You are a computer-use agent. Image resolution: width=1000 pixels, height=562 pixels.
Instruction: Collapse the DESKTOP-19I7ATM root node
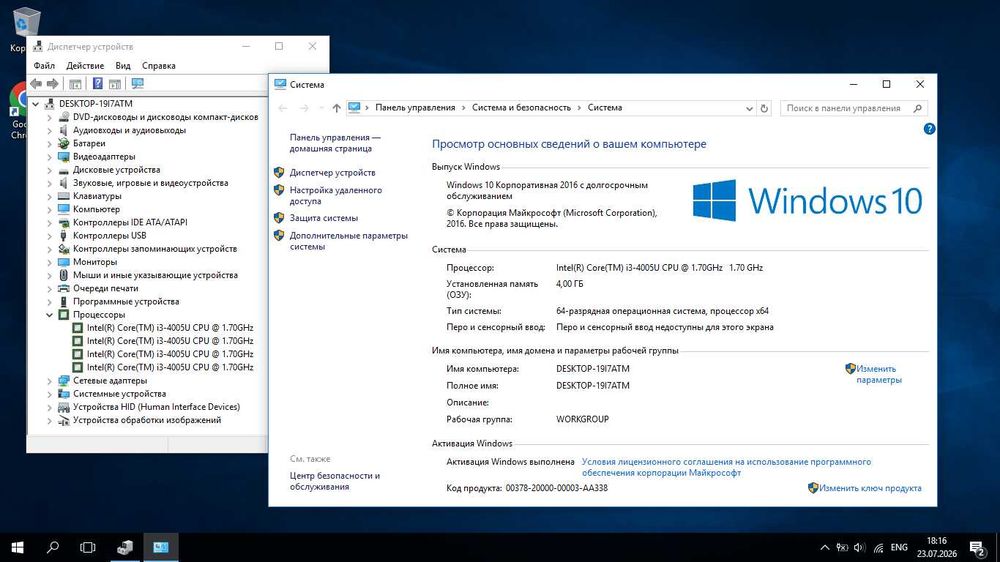(x=36, y=103)
